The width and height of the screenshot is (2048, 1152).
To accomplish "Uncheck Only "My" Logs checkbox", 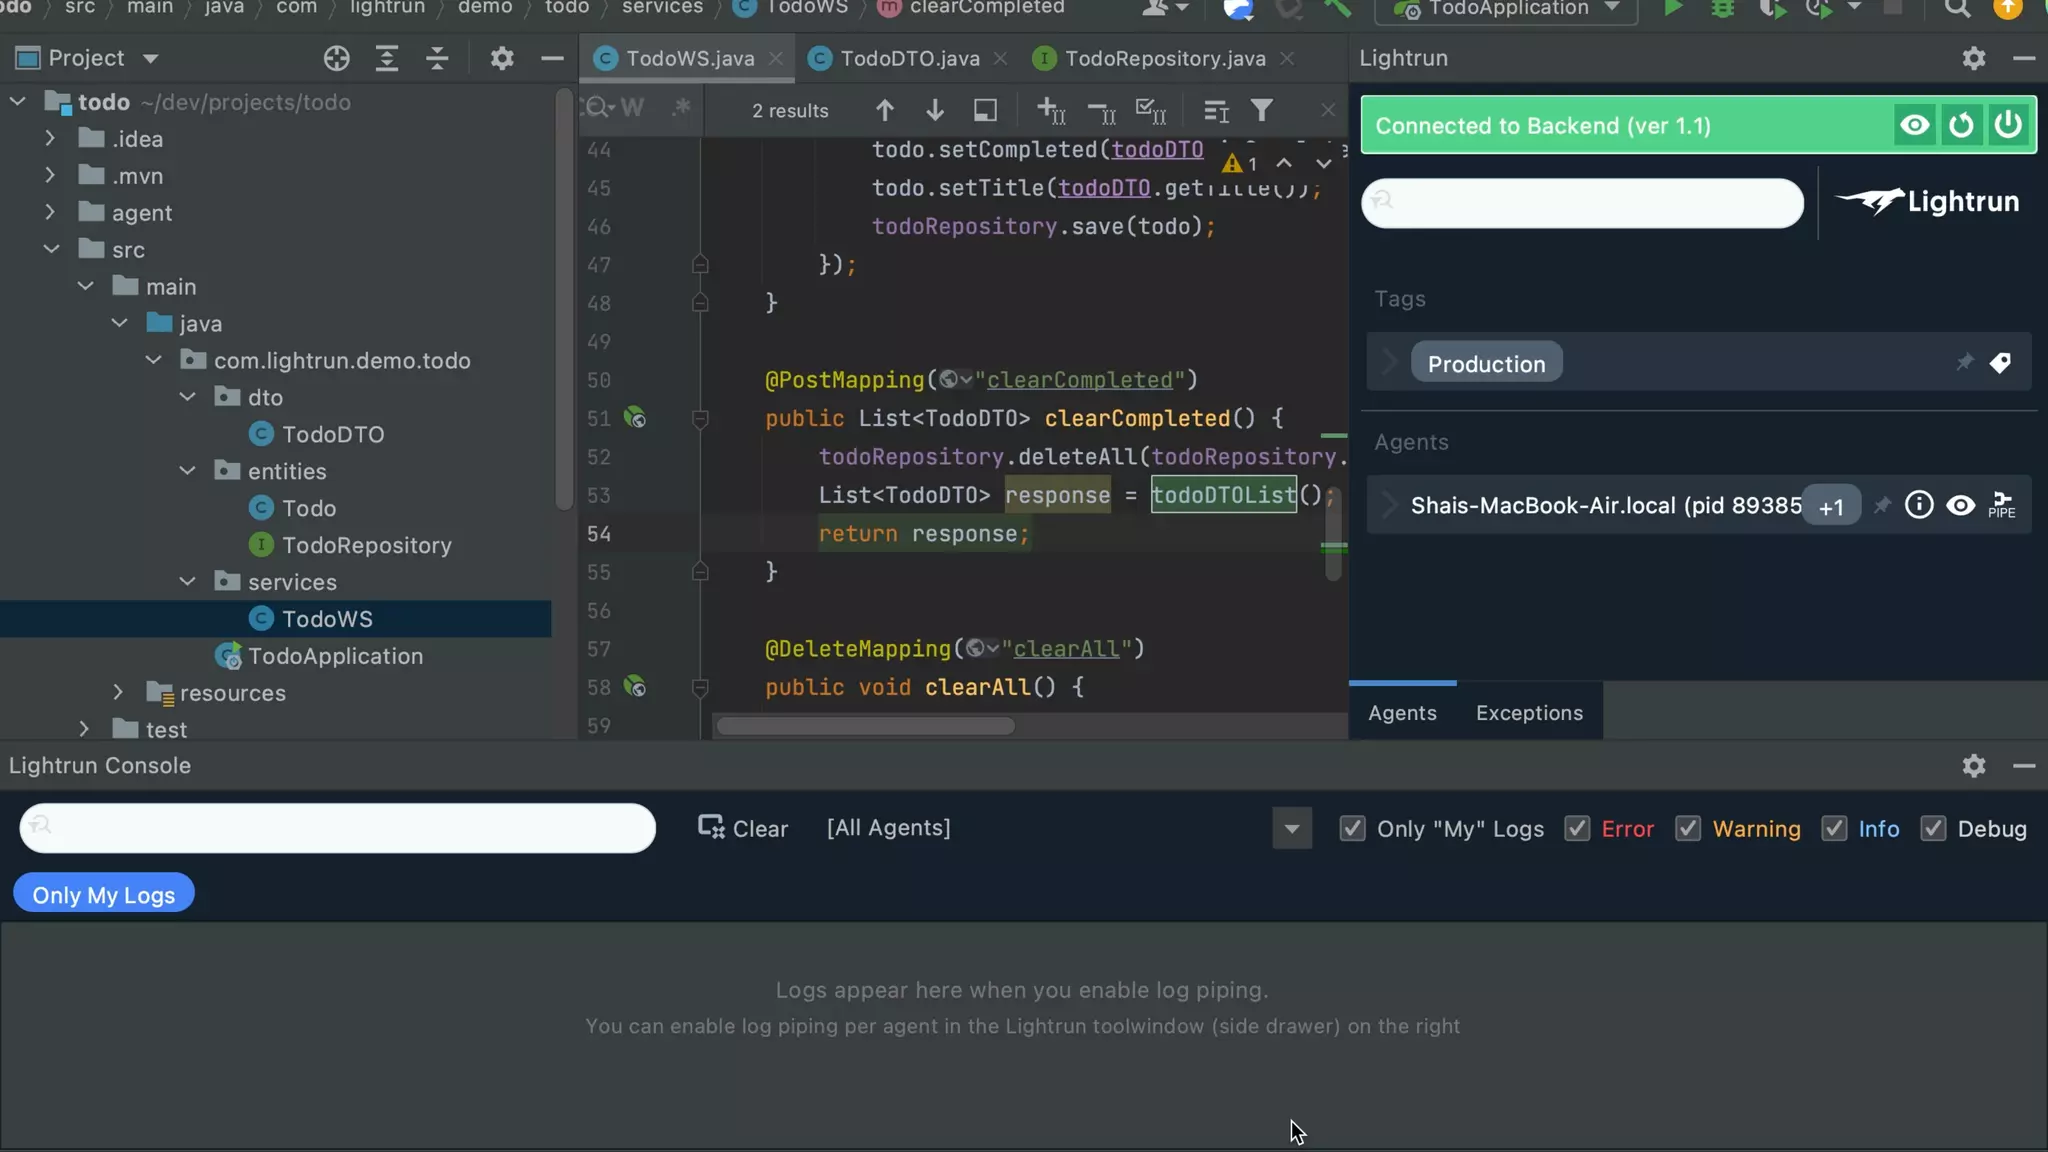I will (1352, 829).
